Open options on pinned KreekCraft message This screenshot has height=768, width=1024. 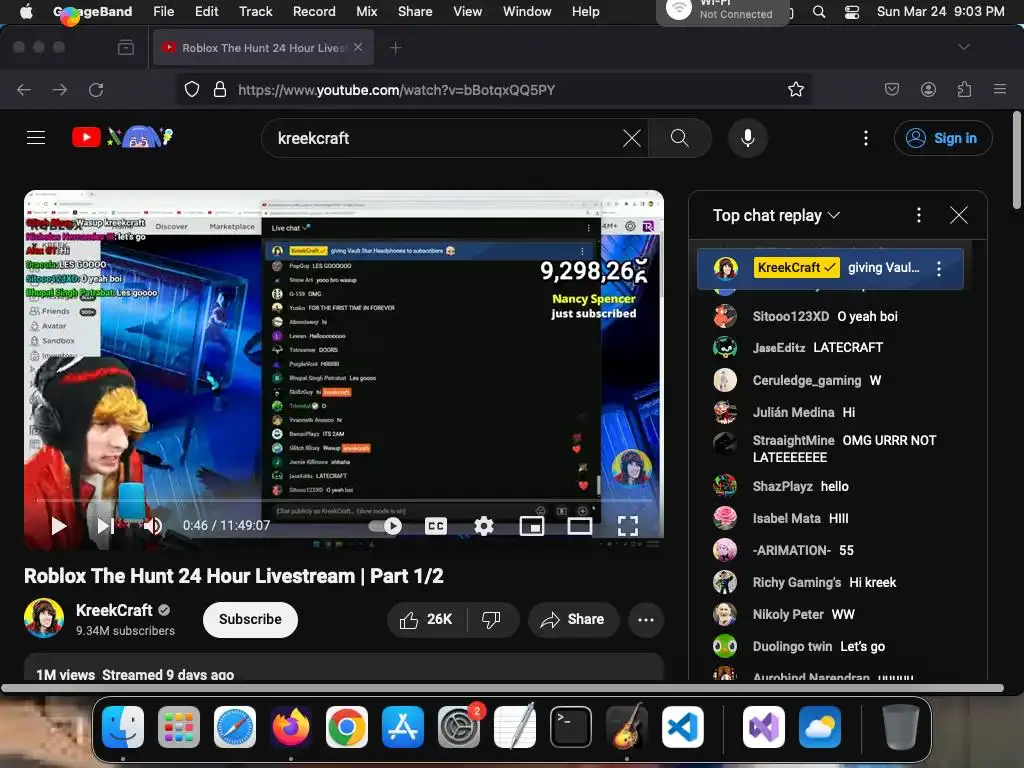click(x=939, y=268)
